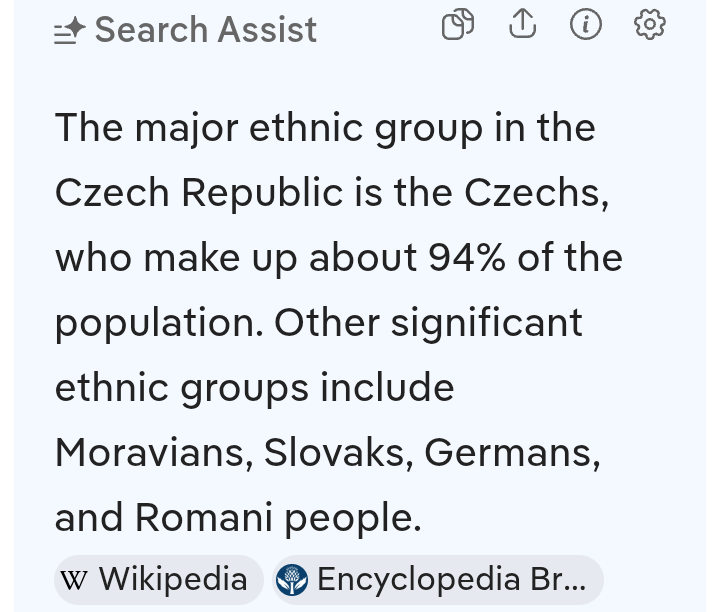Click the Encyclopedia Britannica thistle logo
This screenshot has width=720, height=612.
pyautogui.click(x=292, y=580)
